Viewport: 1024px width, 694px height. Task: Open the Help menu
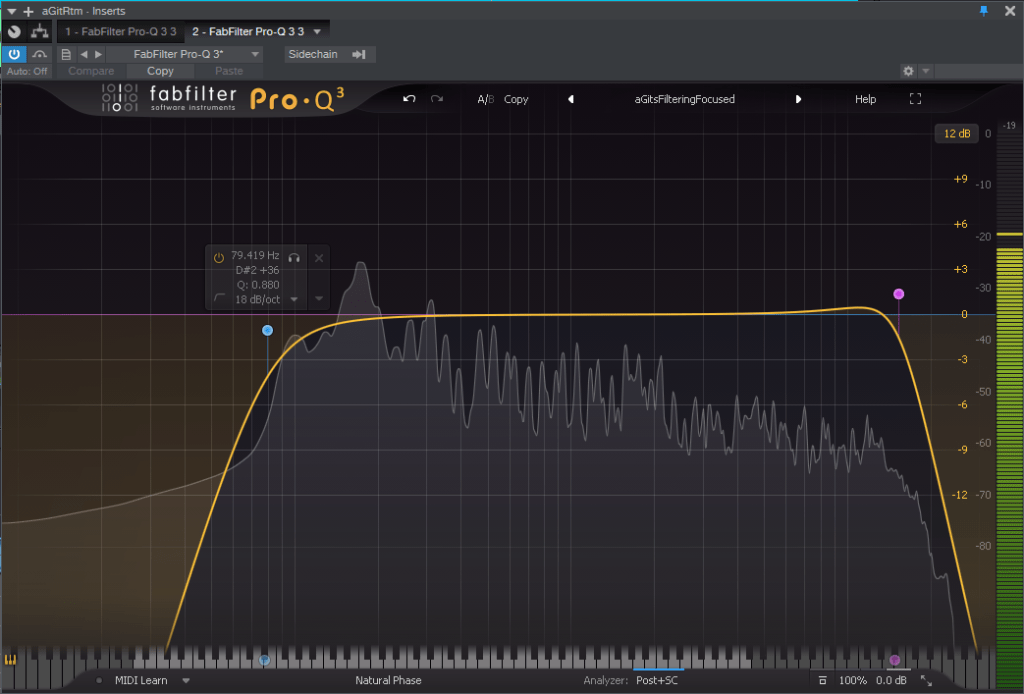(x=865, y=99)
